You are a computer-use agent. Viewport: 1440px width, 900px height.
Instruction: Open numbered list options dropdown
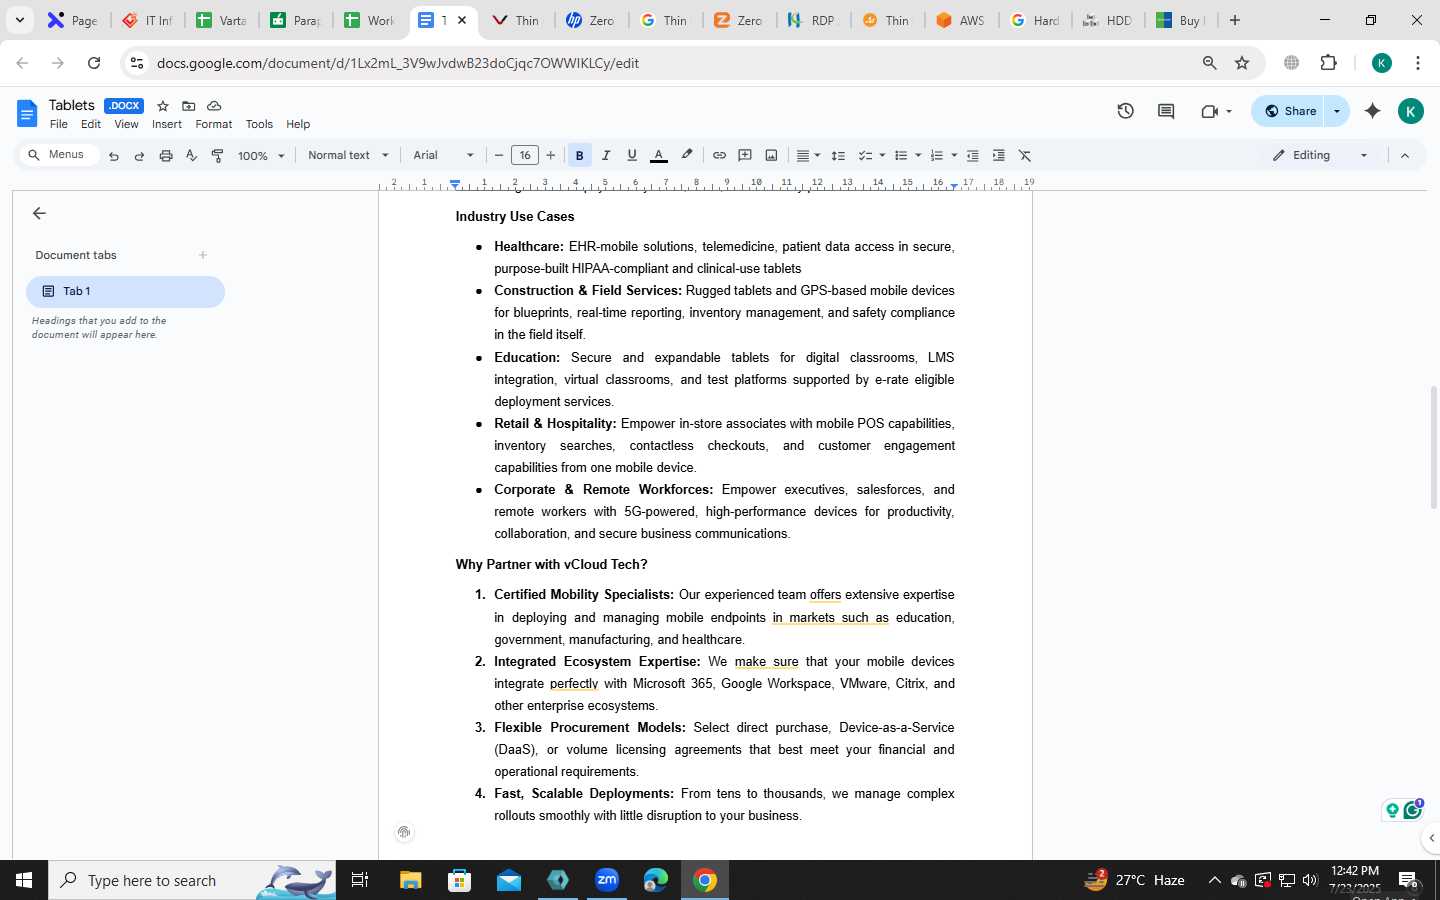click(x=943, y=156)
